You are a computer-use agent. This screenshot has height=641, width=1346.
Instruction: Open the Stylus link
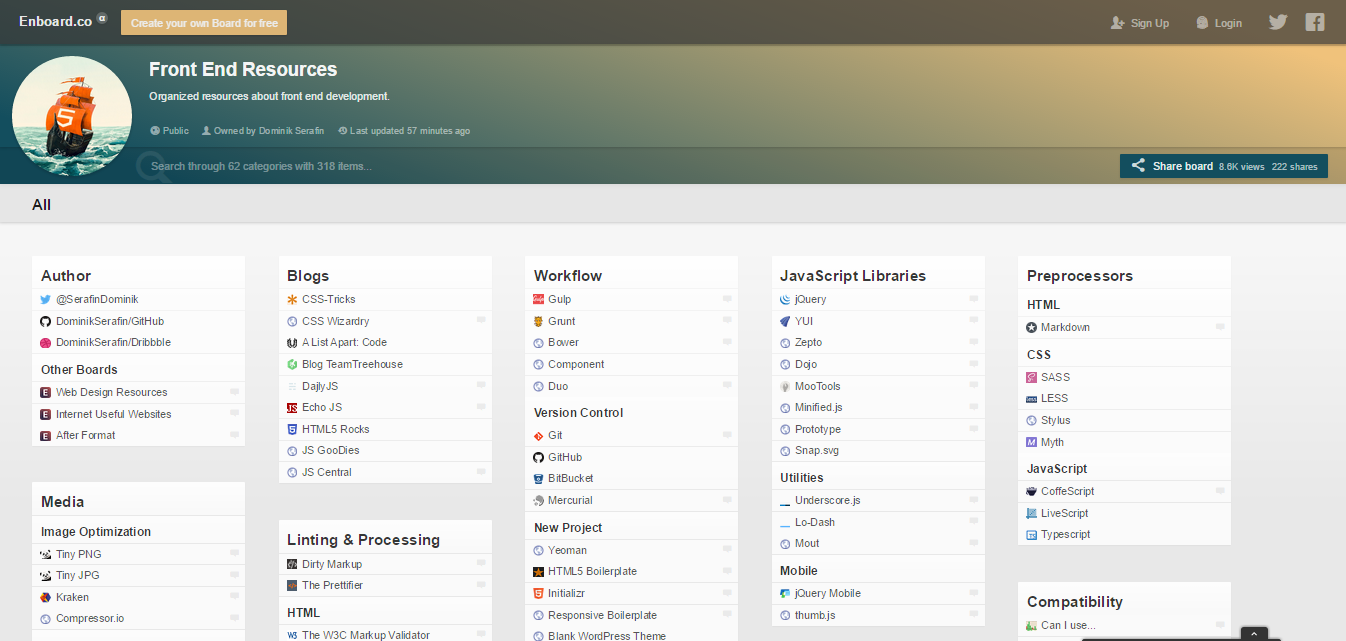(x=1055, y=420)
